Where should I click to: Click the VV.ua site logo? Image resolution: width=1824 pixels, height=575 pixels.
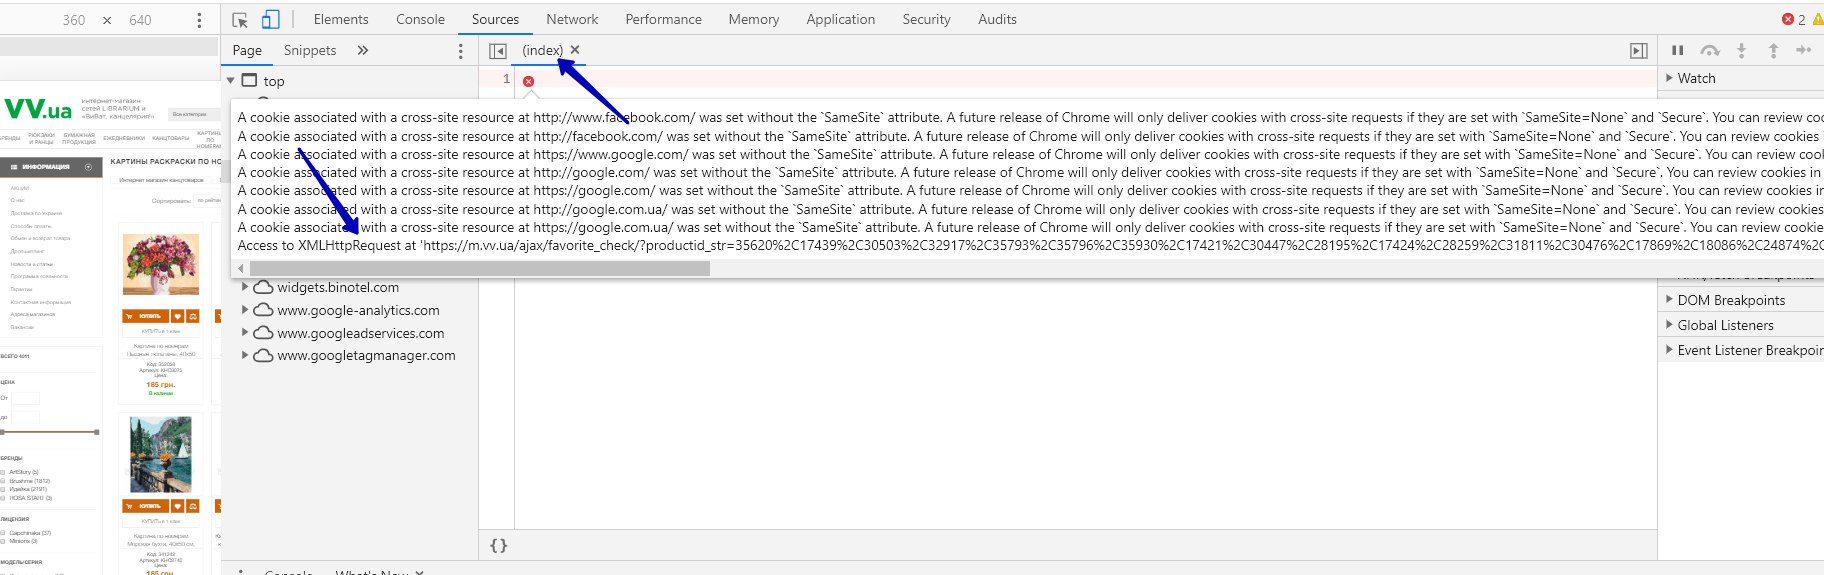[x=38, y=108]
